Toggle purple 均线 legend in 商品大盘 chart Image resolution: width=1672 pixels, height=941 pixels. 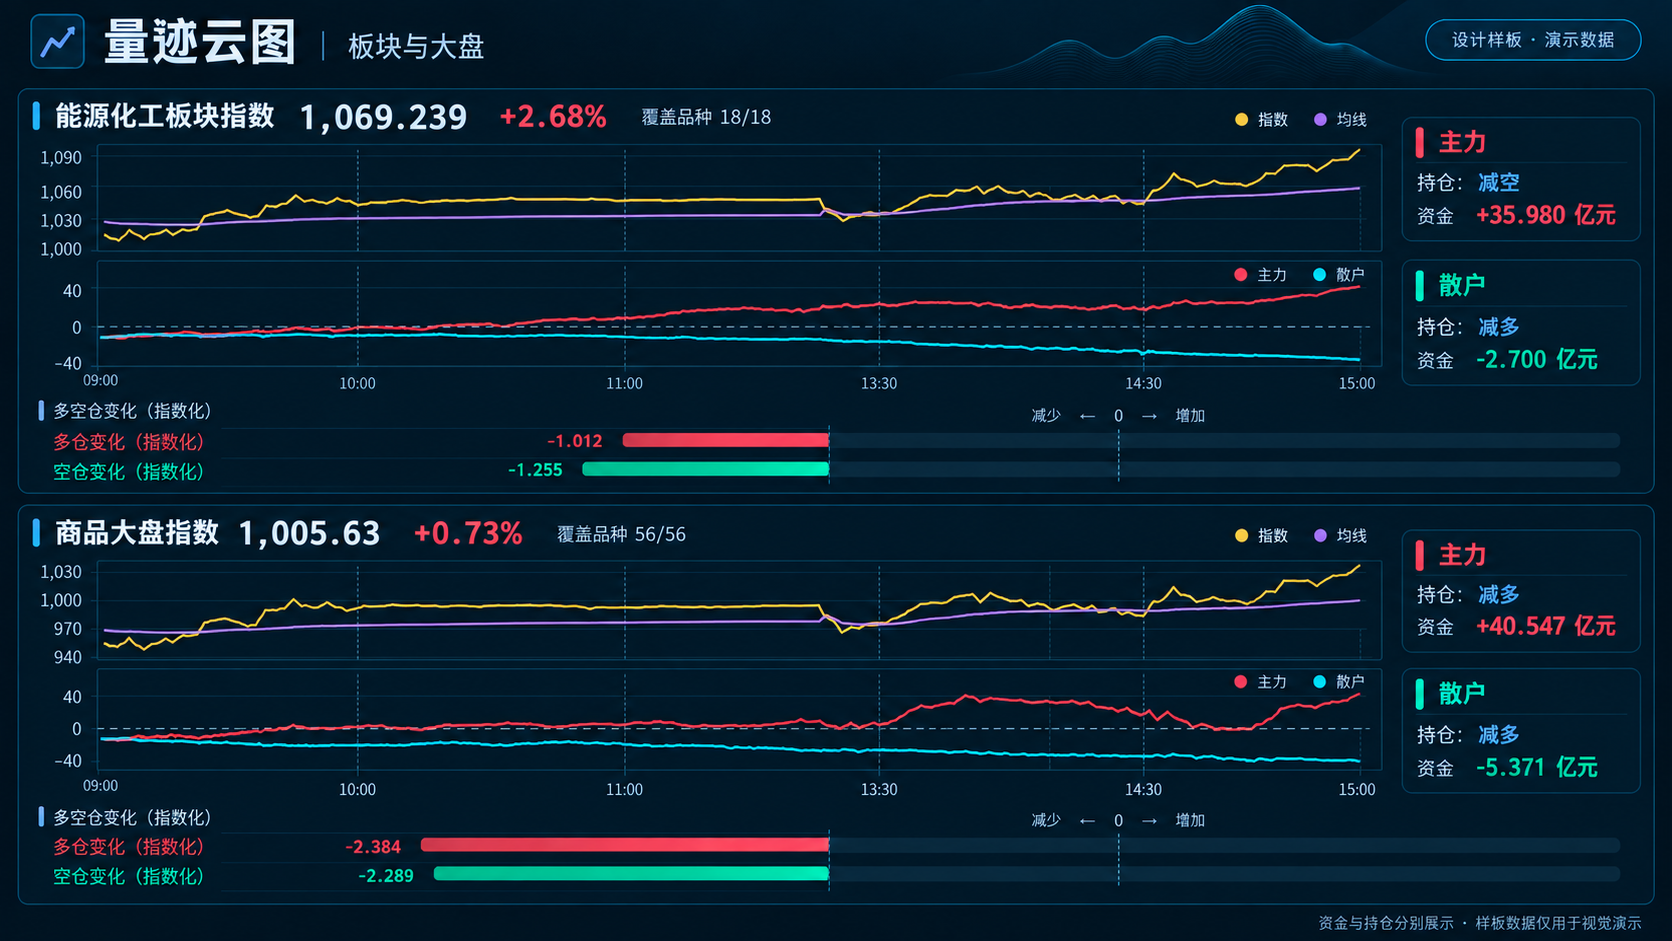tap(1340, 535)
